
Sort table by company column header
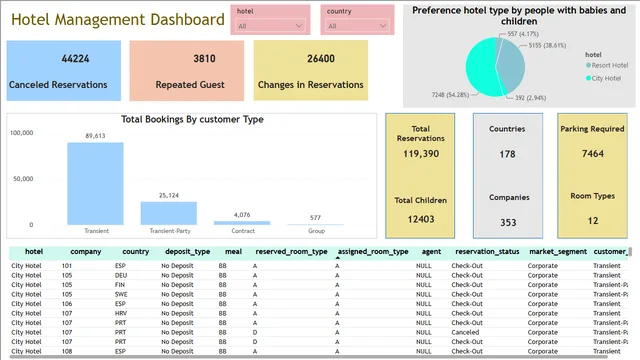(86, 251)
